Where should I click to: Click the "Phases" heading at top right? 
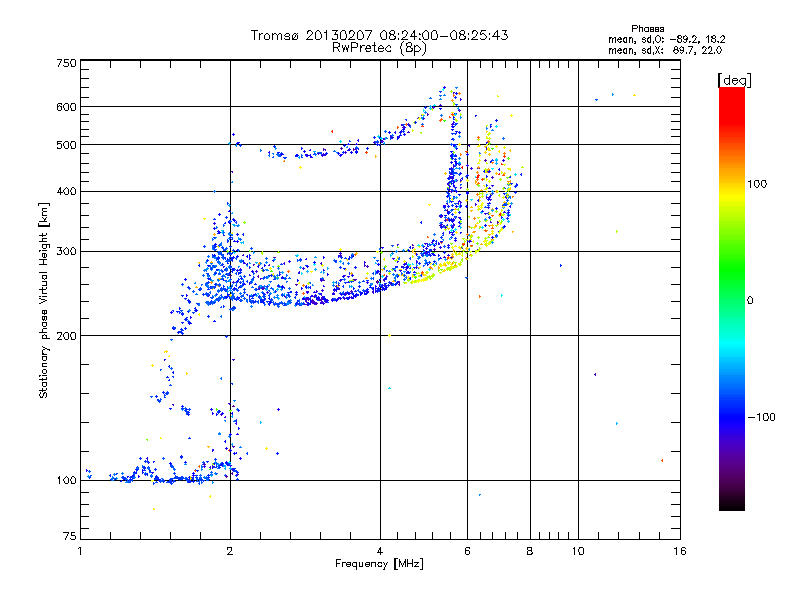coord(647,29)
